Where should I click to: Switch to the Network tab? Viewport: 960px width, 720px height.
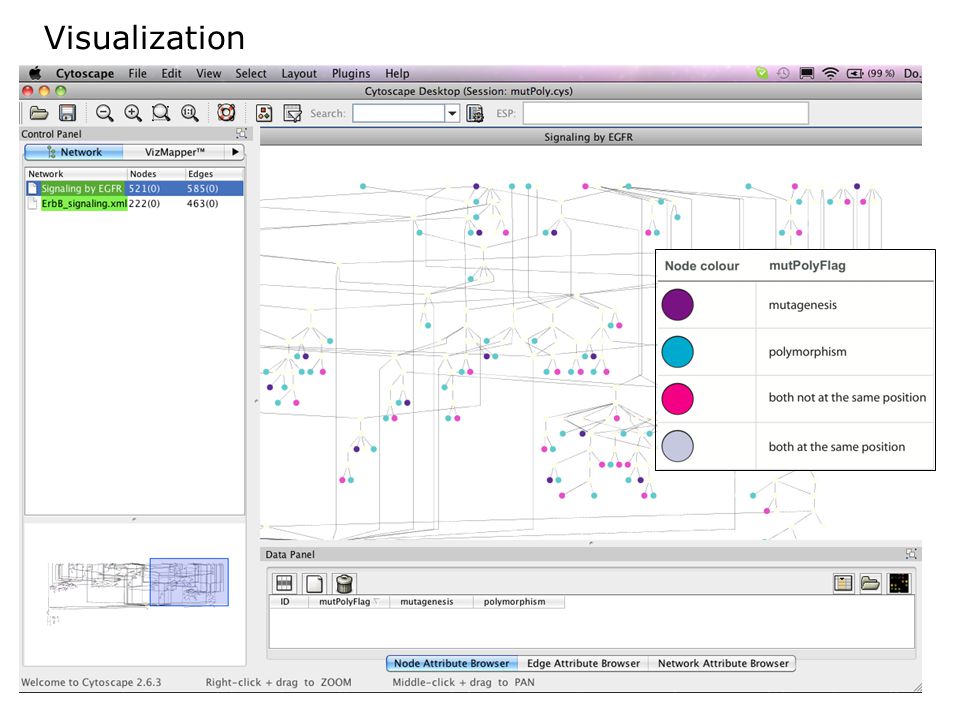pos(73,152)
